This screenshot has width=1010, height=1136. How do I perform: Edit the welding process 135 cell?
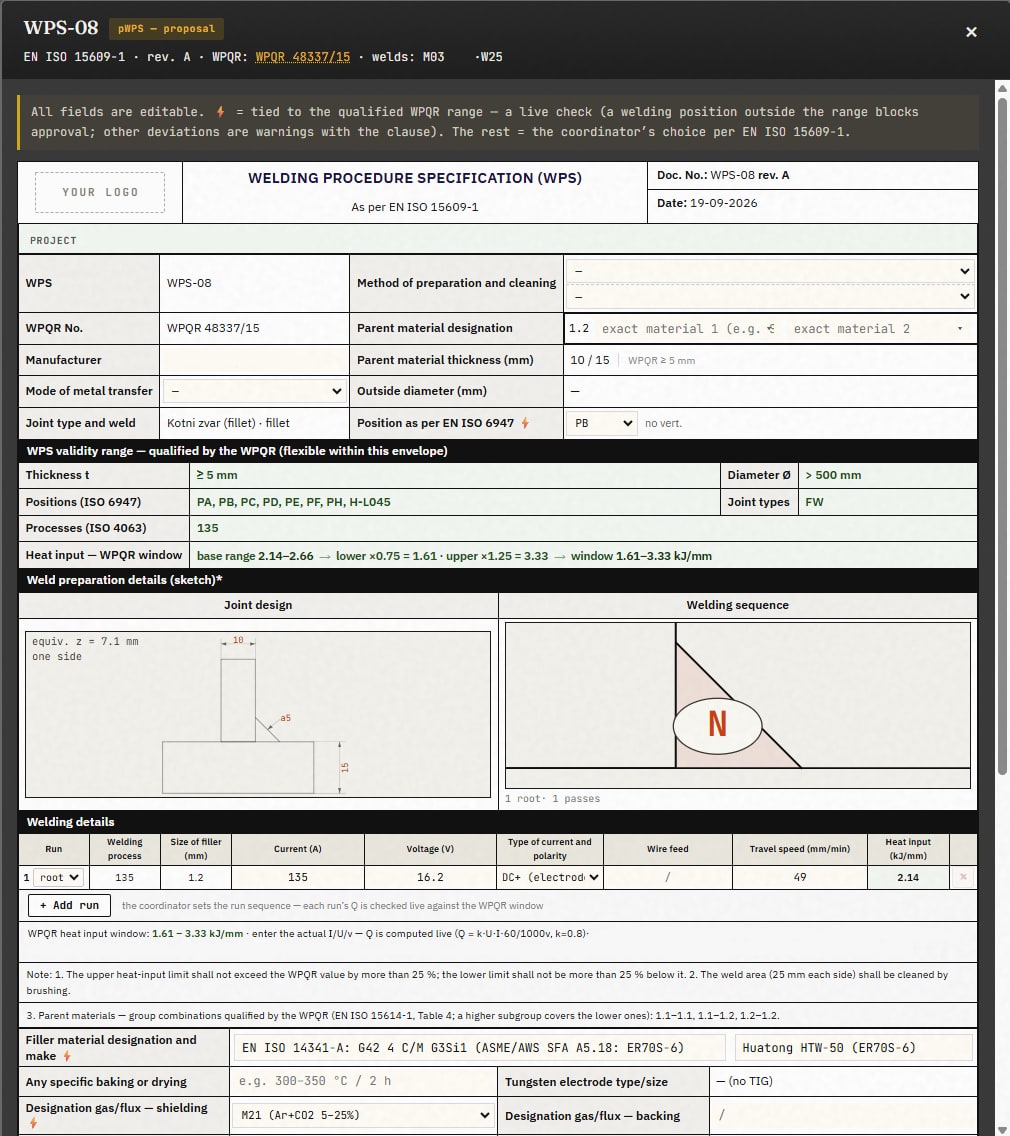click(125, 877)
